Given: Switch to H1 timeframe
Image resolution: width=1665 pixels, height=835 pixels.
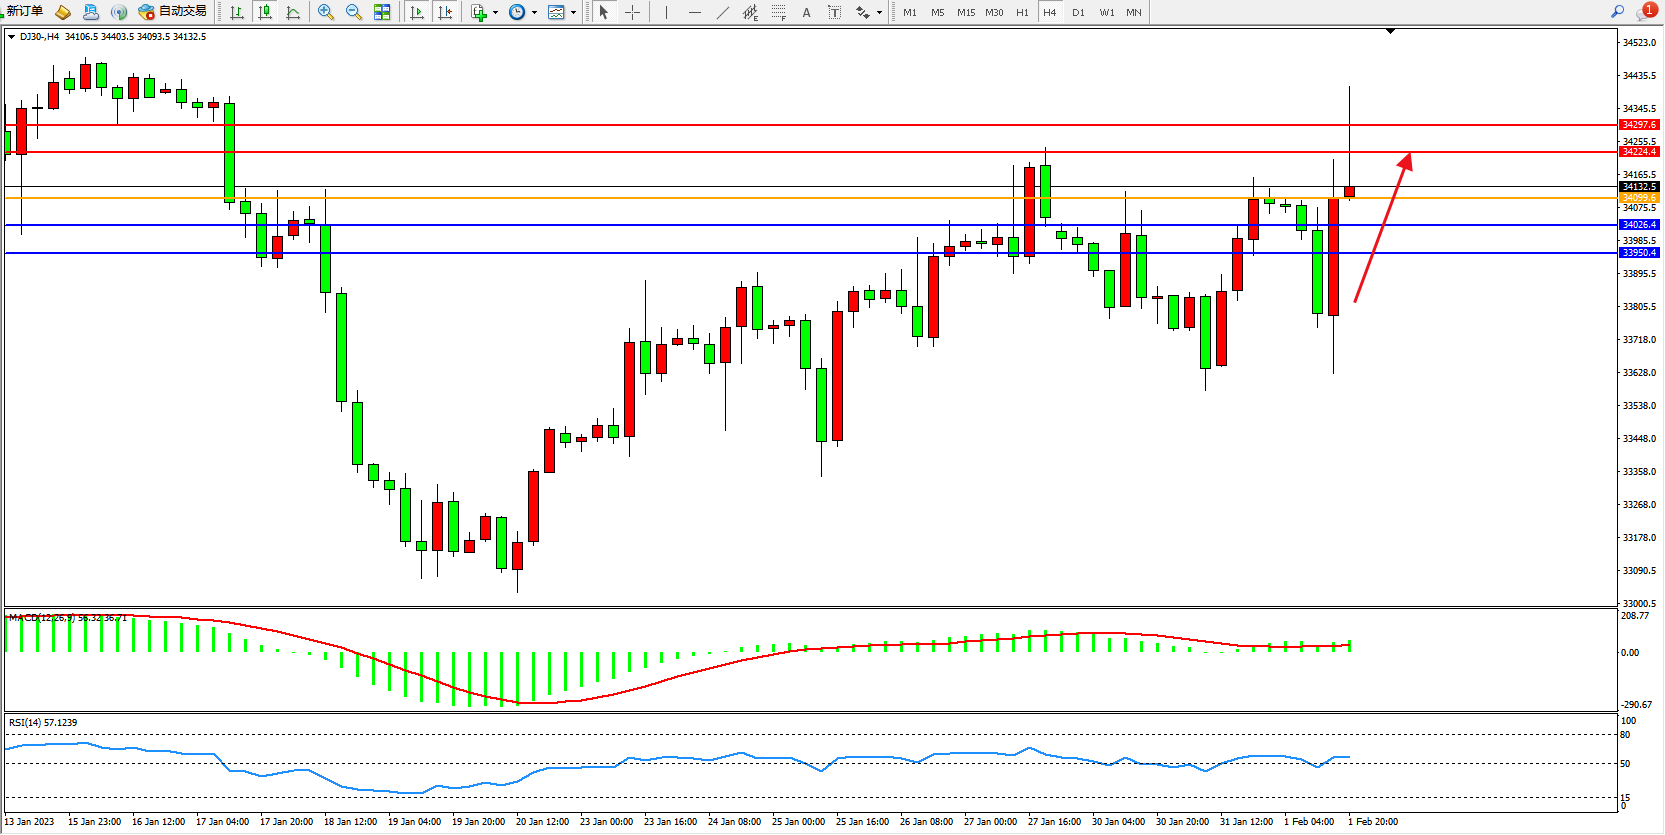Looking at the screenshot, I should 1022,12.
